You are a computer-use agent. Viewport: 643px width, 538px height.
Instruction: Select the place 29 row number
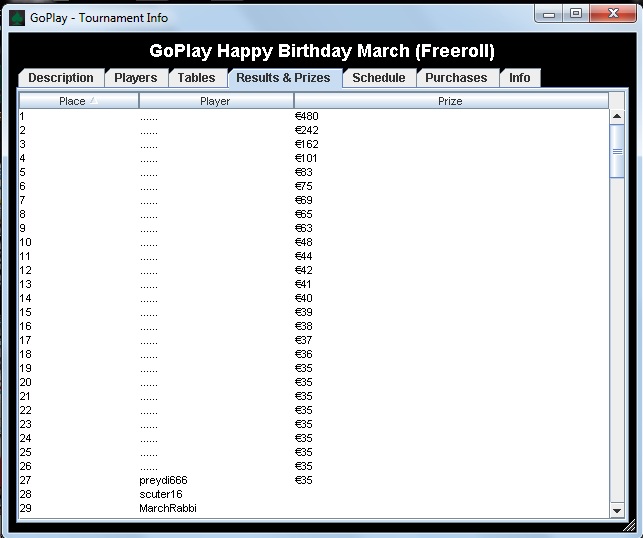coord(25,508)
